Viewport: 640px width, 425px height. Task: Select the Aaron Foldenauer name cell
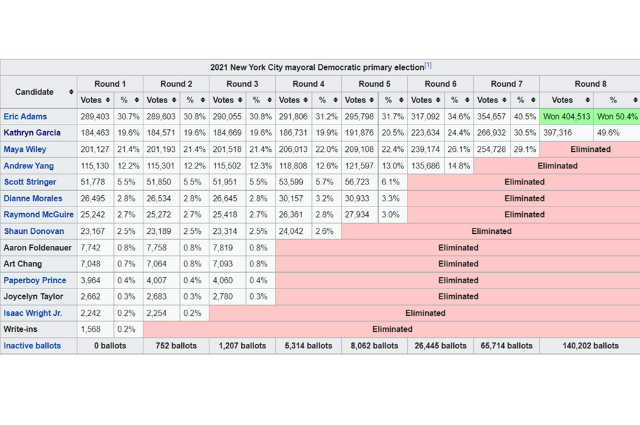pos(39,248)
